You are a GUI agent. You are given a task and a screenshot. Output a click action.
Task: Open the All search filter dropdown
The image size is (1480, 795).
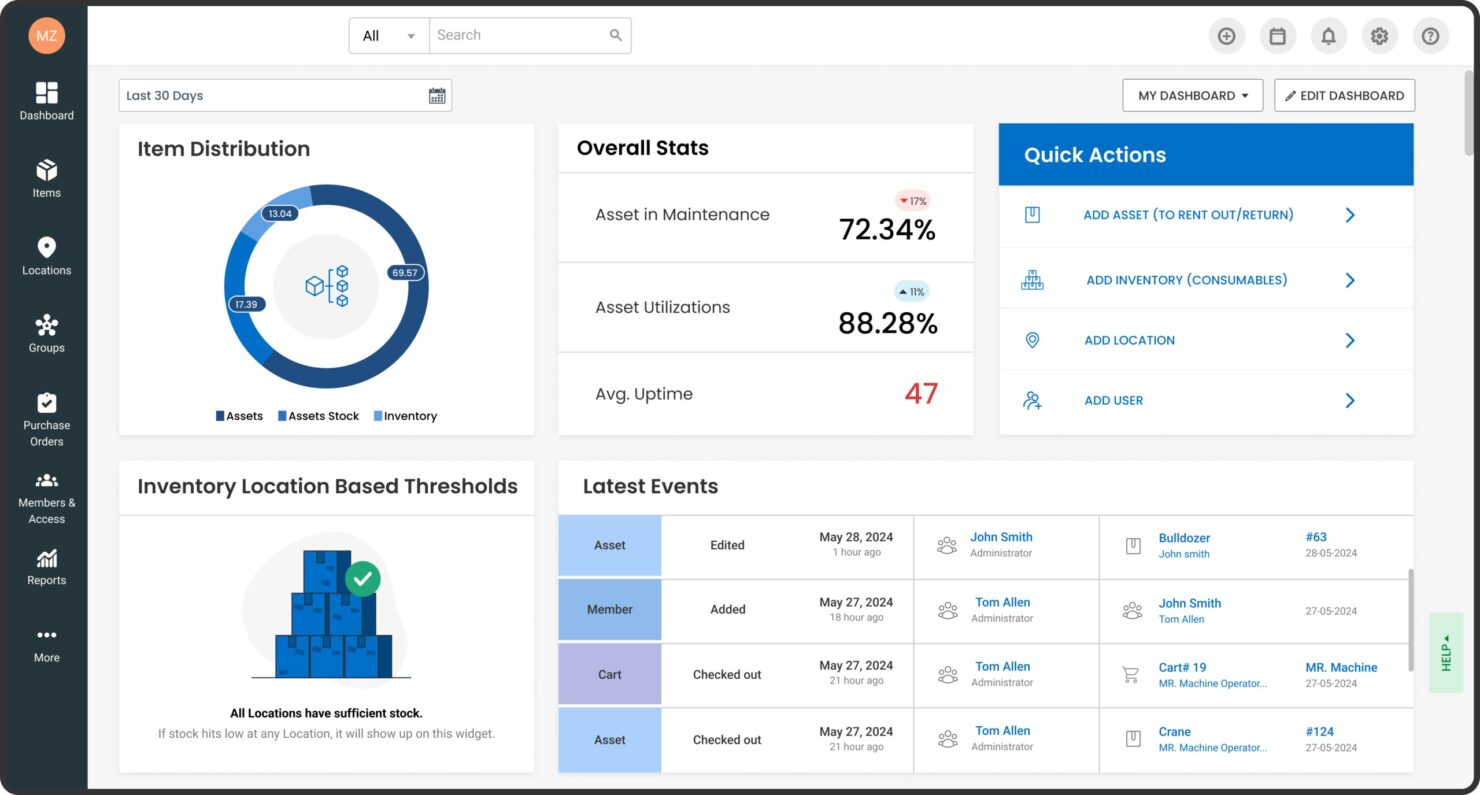pos(388,35)
